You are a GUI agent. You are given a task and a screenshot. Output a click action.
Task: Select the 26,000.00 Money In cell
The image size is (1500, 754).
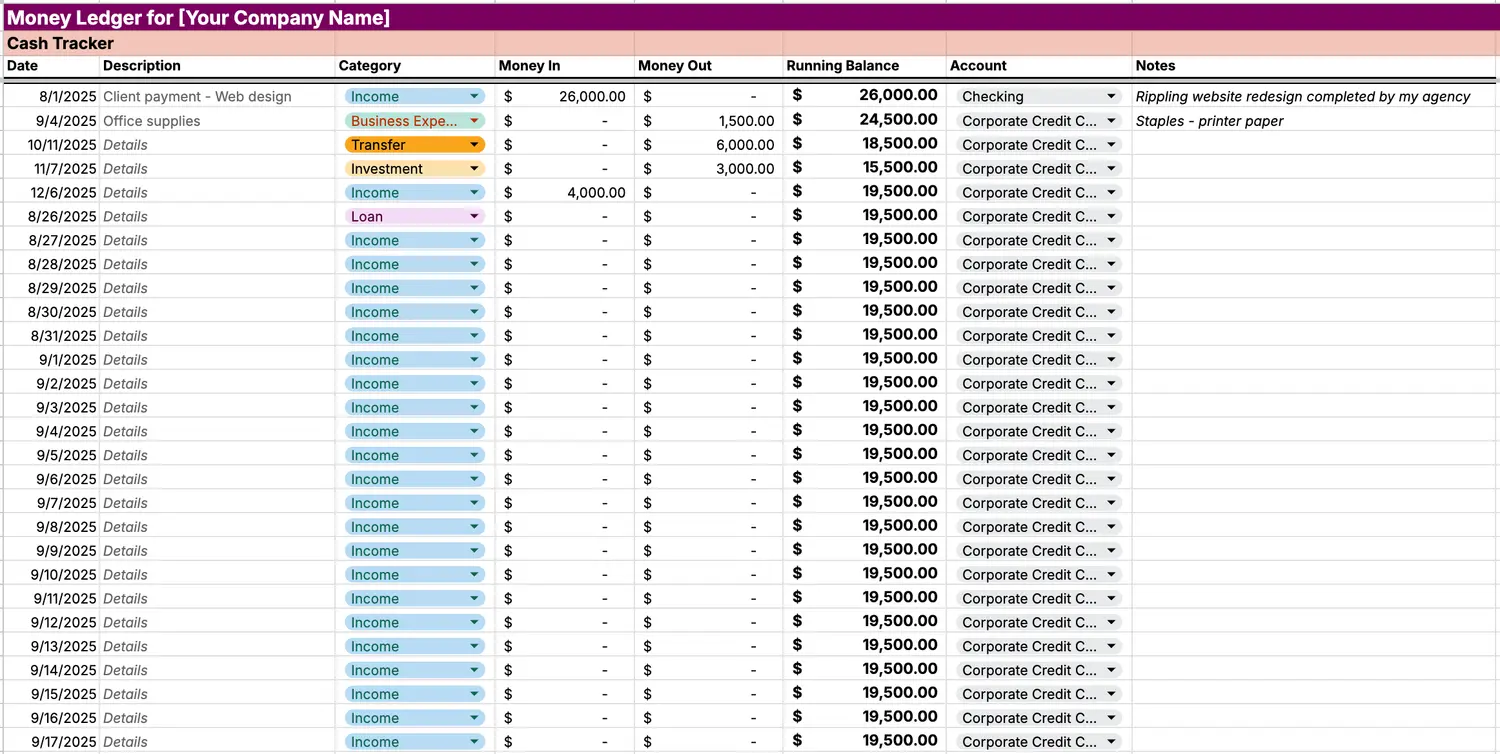coord(565,97)
